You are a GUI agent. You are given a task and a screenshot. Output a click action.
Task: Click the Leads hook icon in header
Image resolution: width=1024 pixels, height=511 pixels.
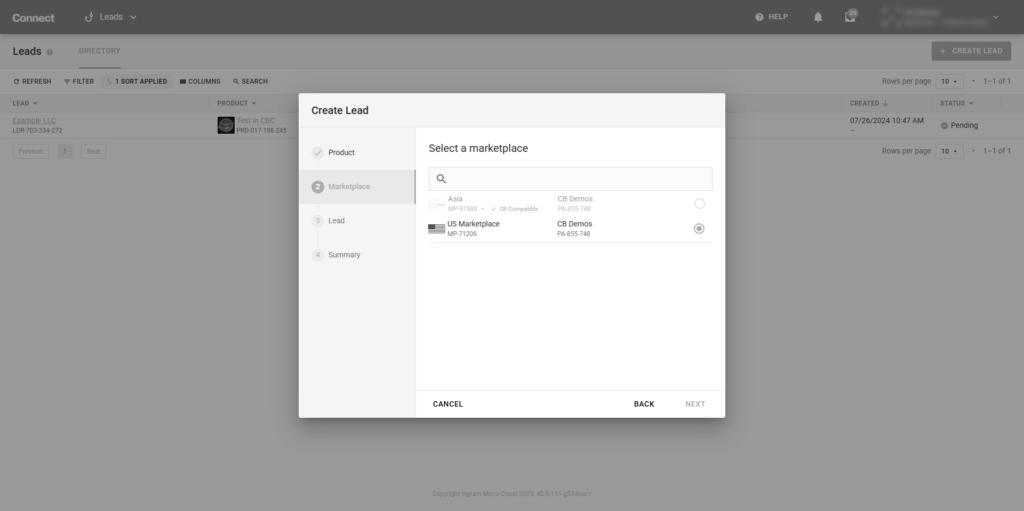coord(89,17)
